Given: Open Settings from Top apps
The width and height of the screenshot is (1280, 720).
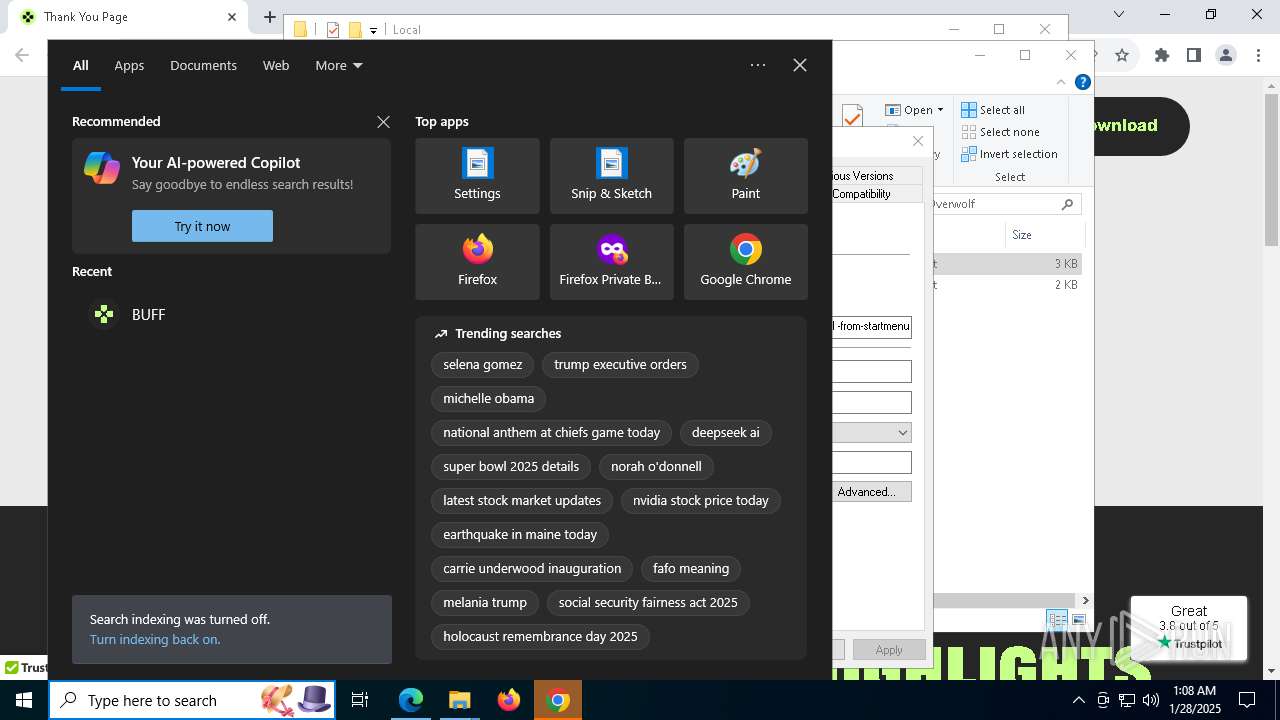Looking at the screenshot, I should (477, 176).
